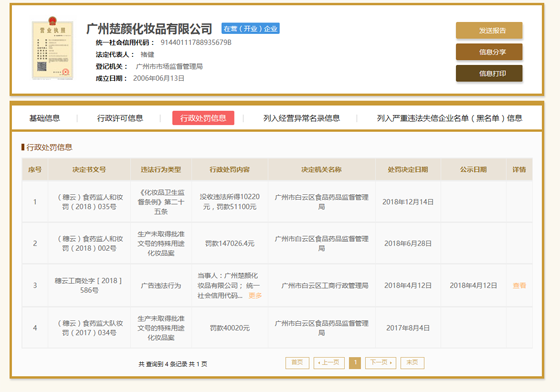Select the 行政处罚信息 tab
560x392 pixels.
[x=203, y=118]
